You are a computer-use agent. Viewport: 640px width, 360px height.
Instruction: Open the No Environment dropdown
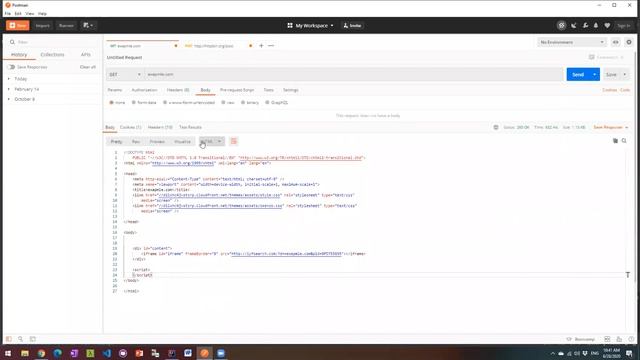571,42
